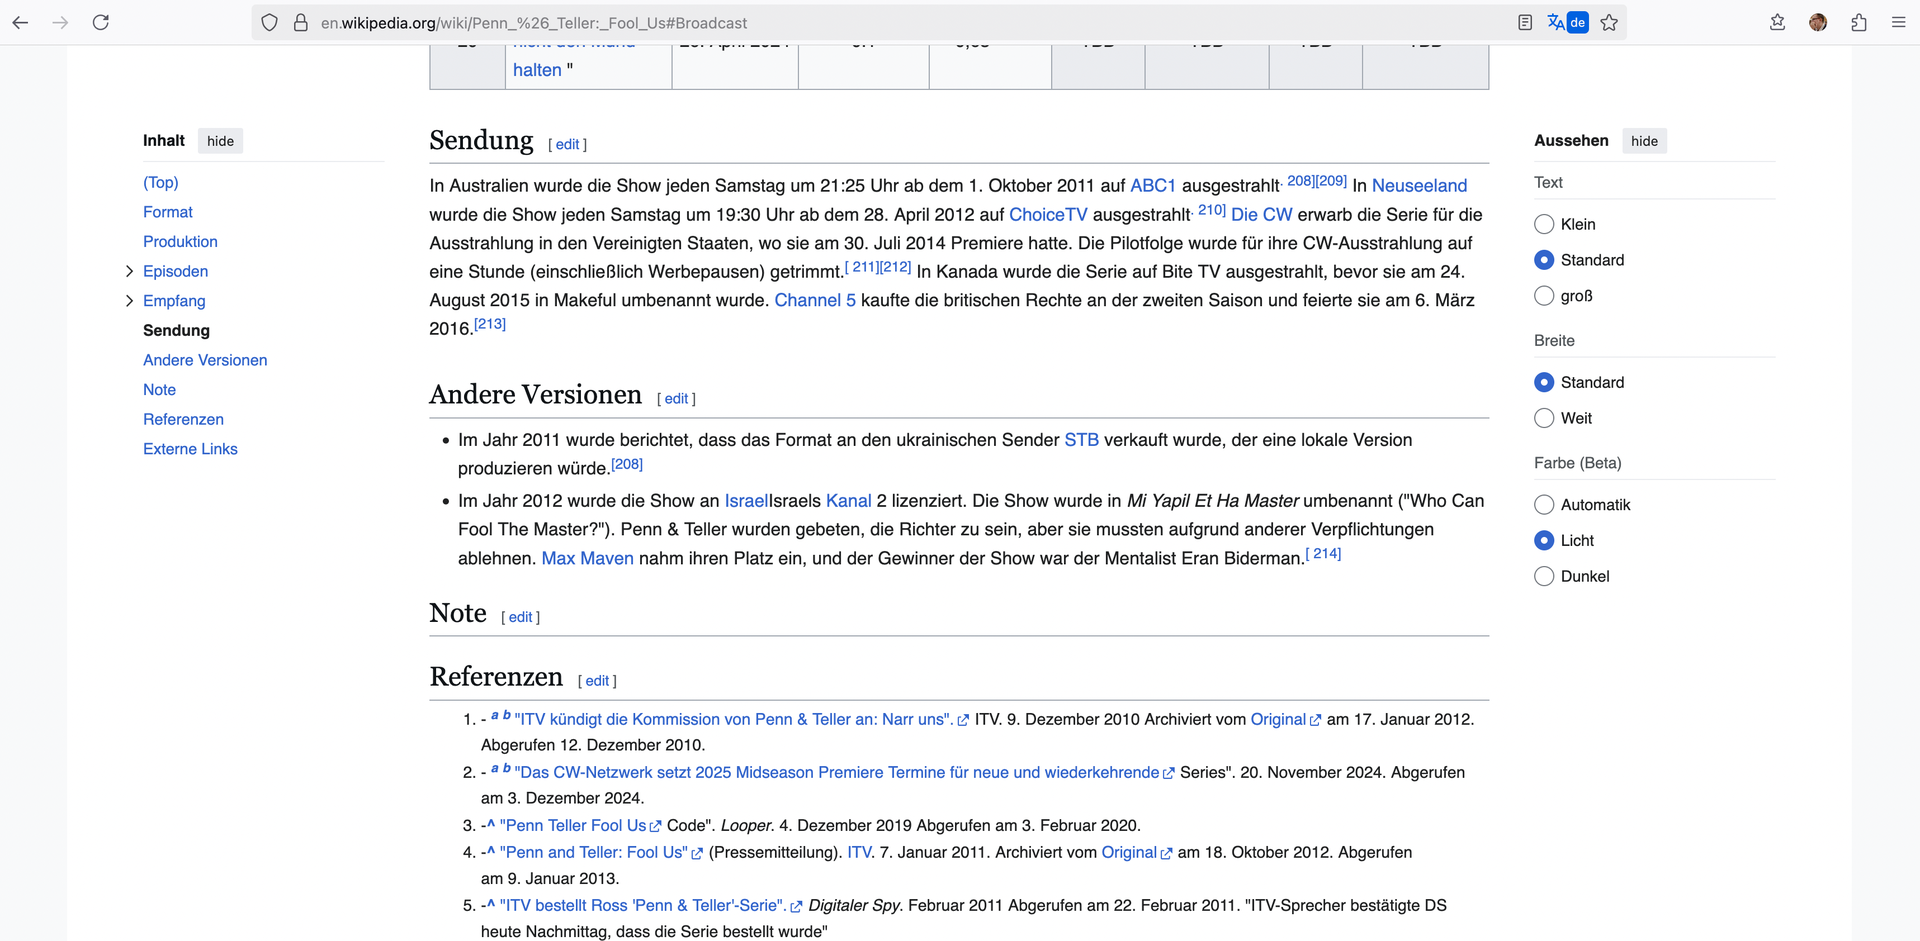Hide the Aussehen panel

1644,141
